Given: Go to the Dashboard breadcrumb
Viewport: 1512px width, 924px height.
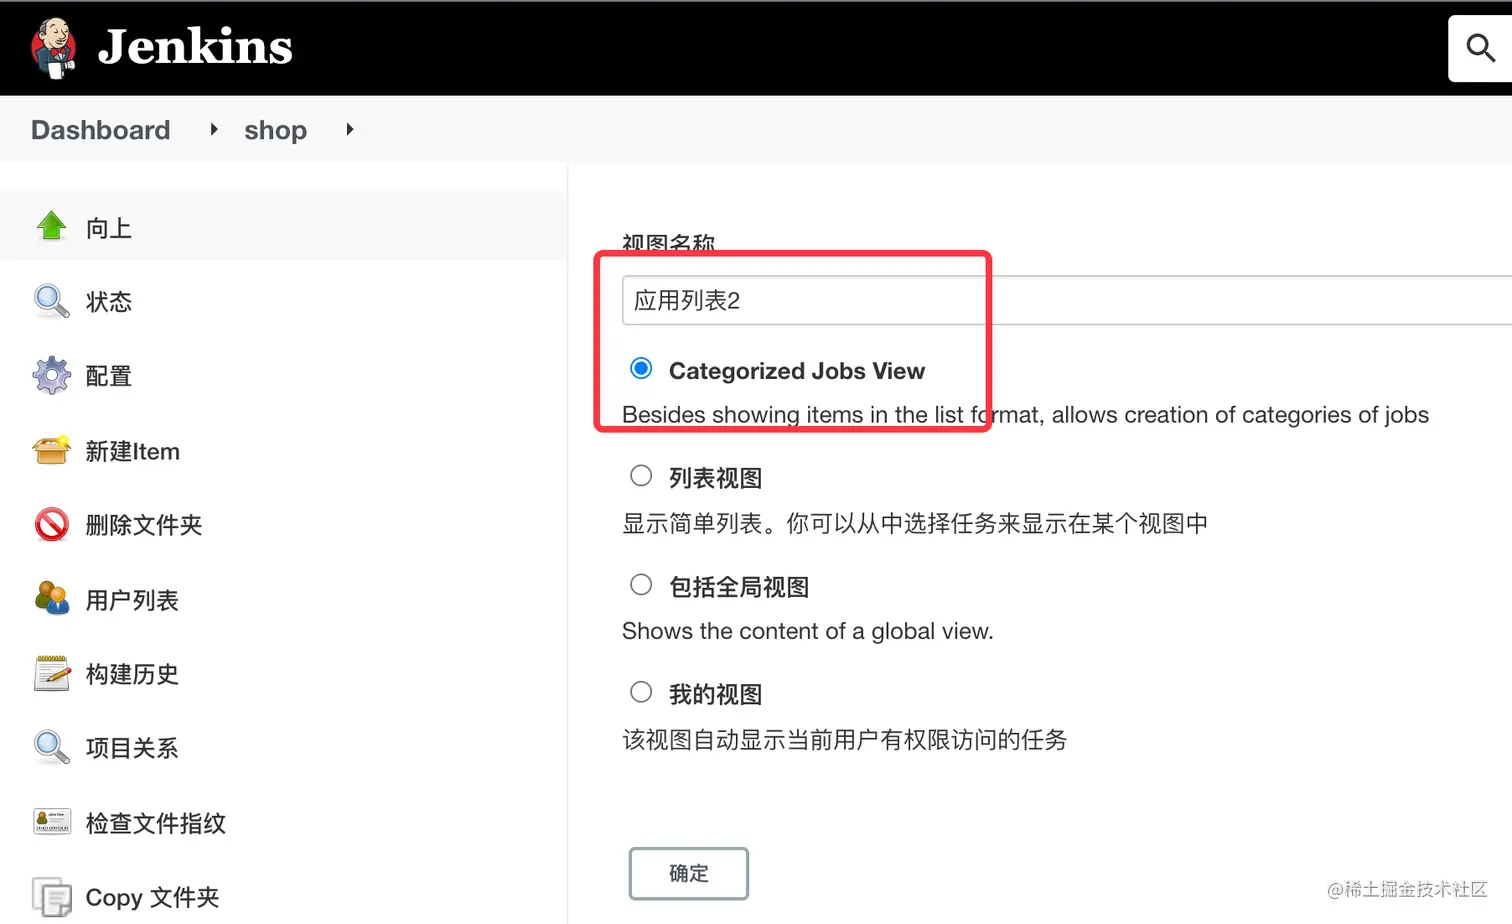Looking at the screenshot, I should coord(101,130).
